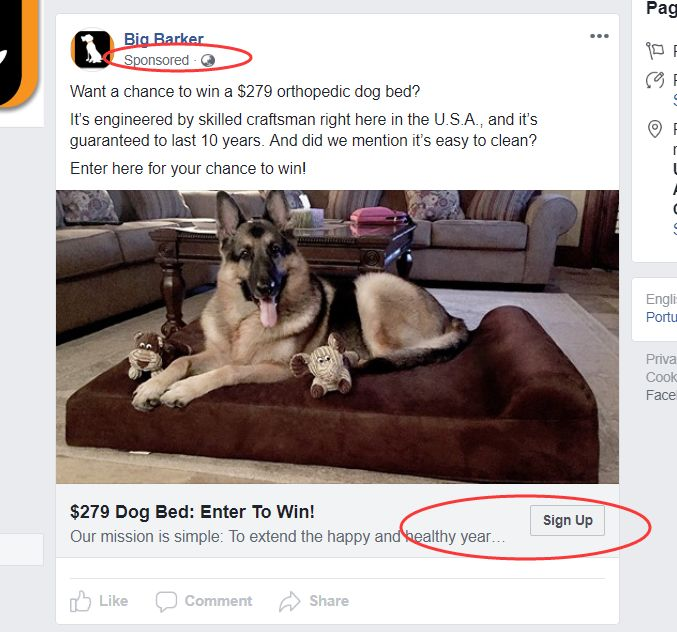Click the Sign Up button

click(x=567, y=520)
